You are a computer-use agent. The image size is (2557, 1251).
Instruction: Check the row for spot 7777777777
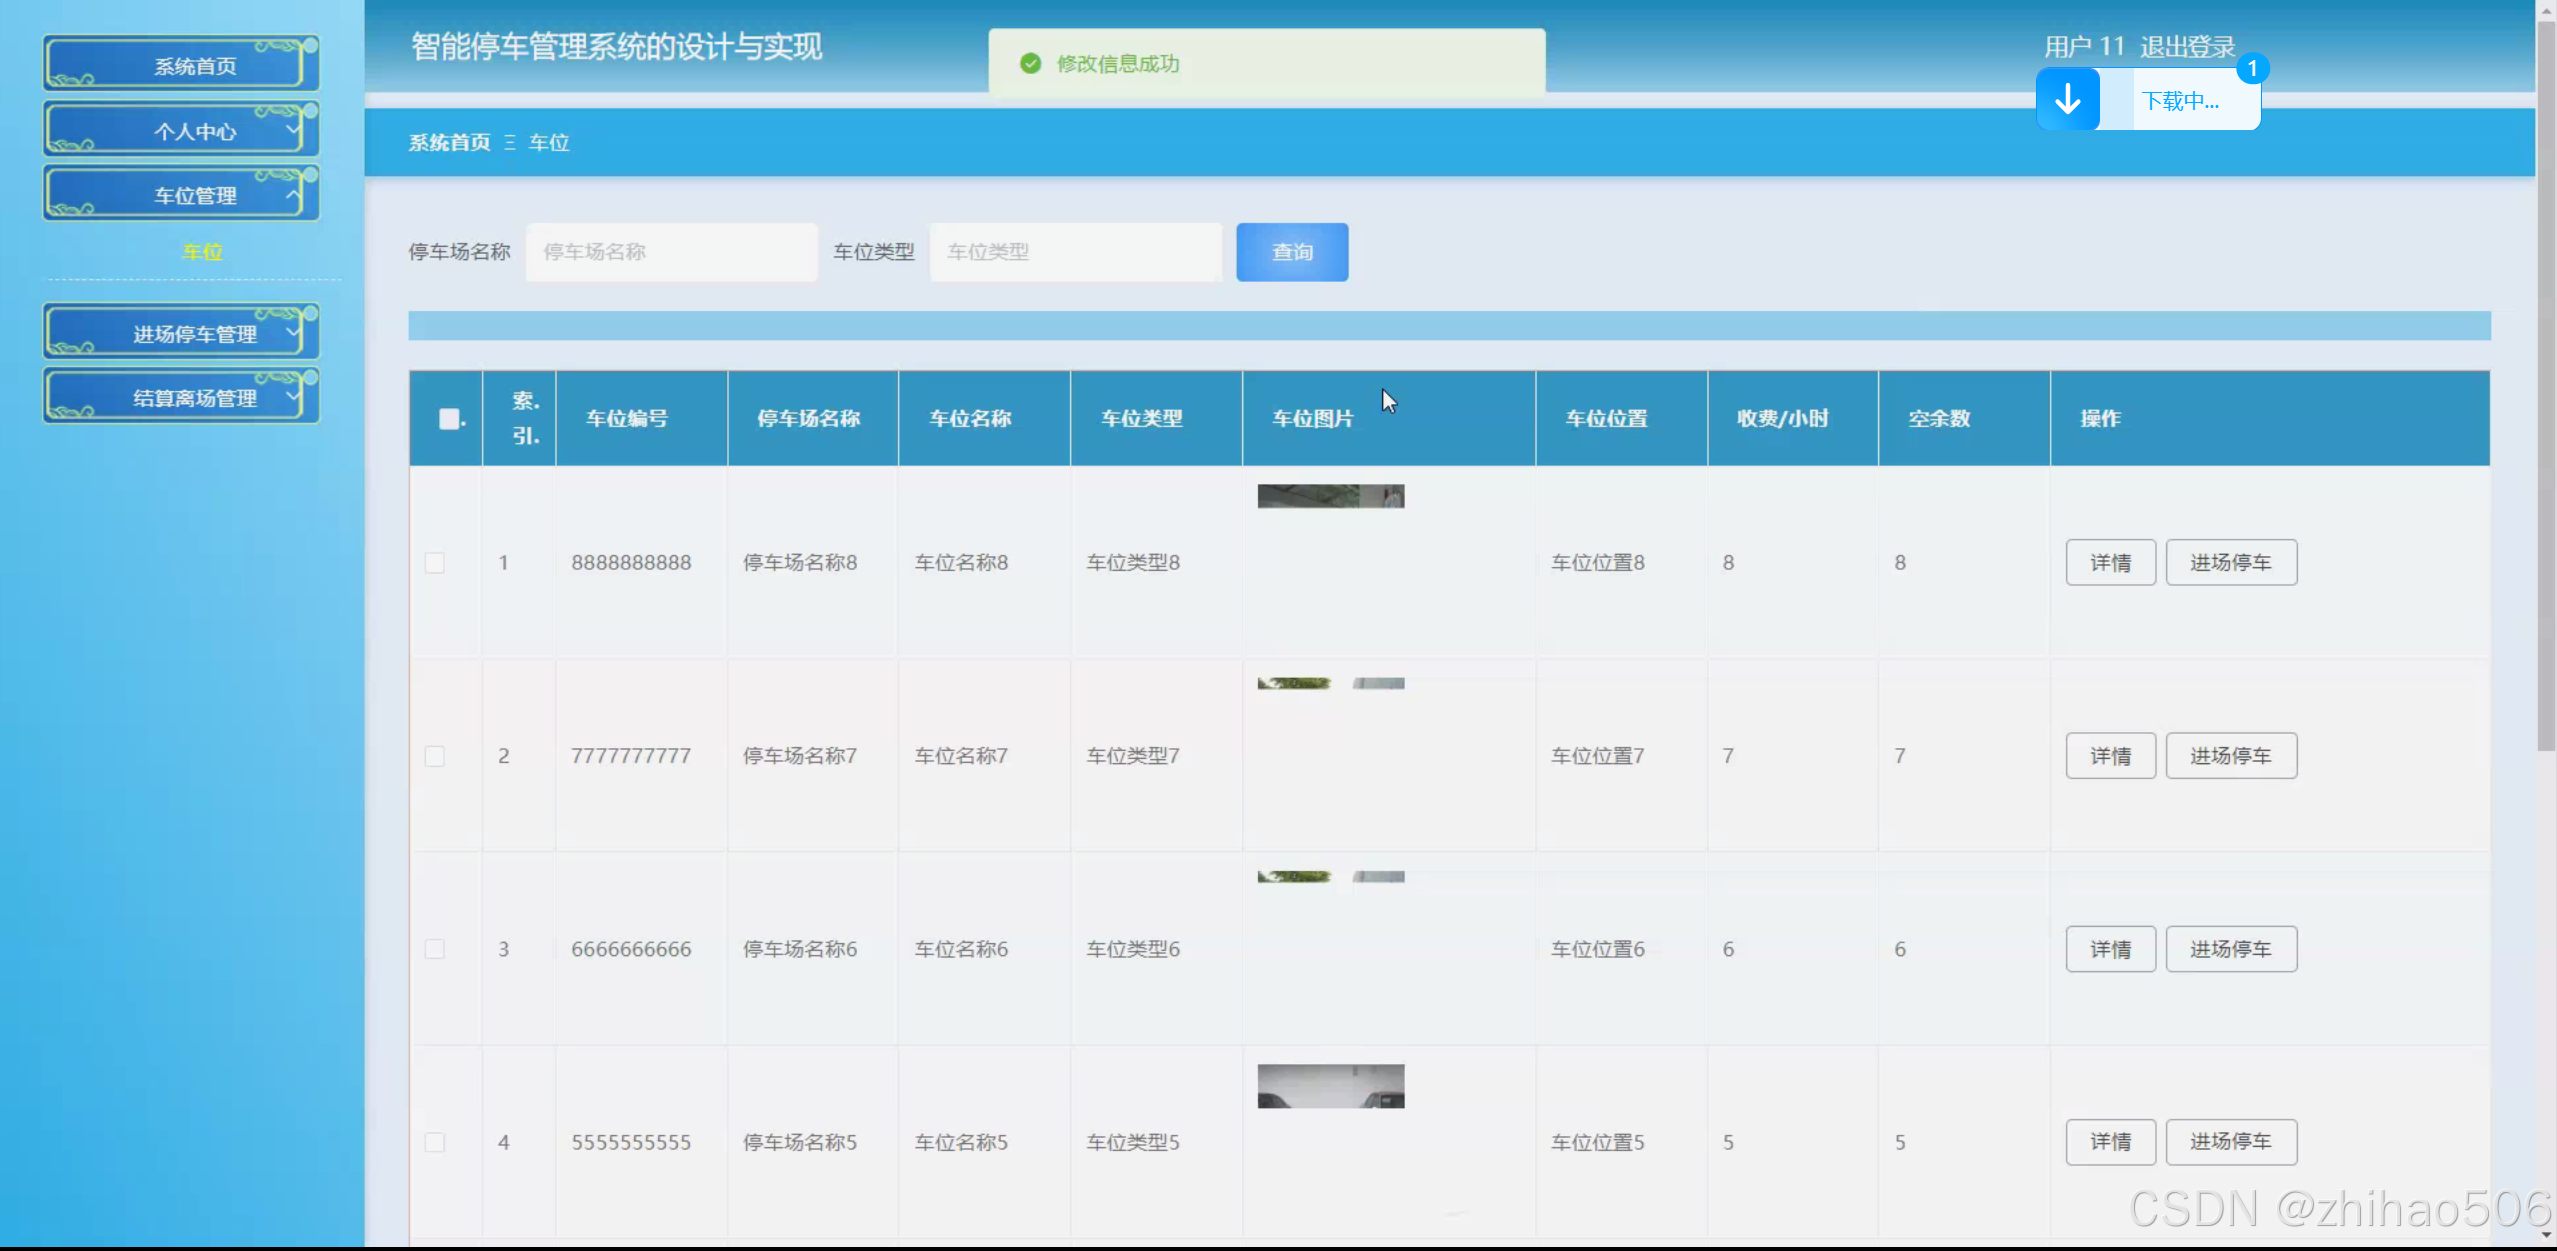point(435,756)
